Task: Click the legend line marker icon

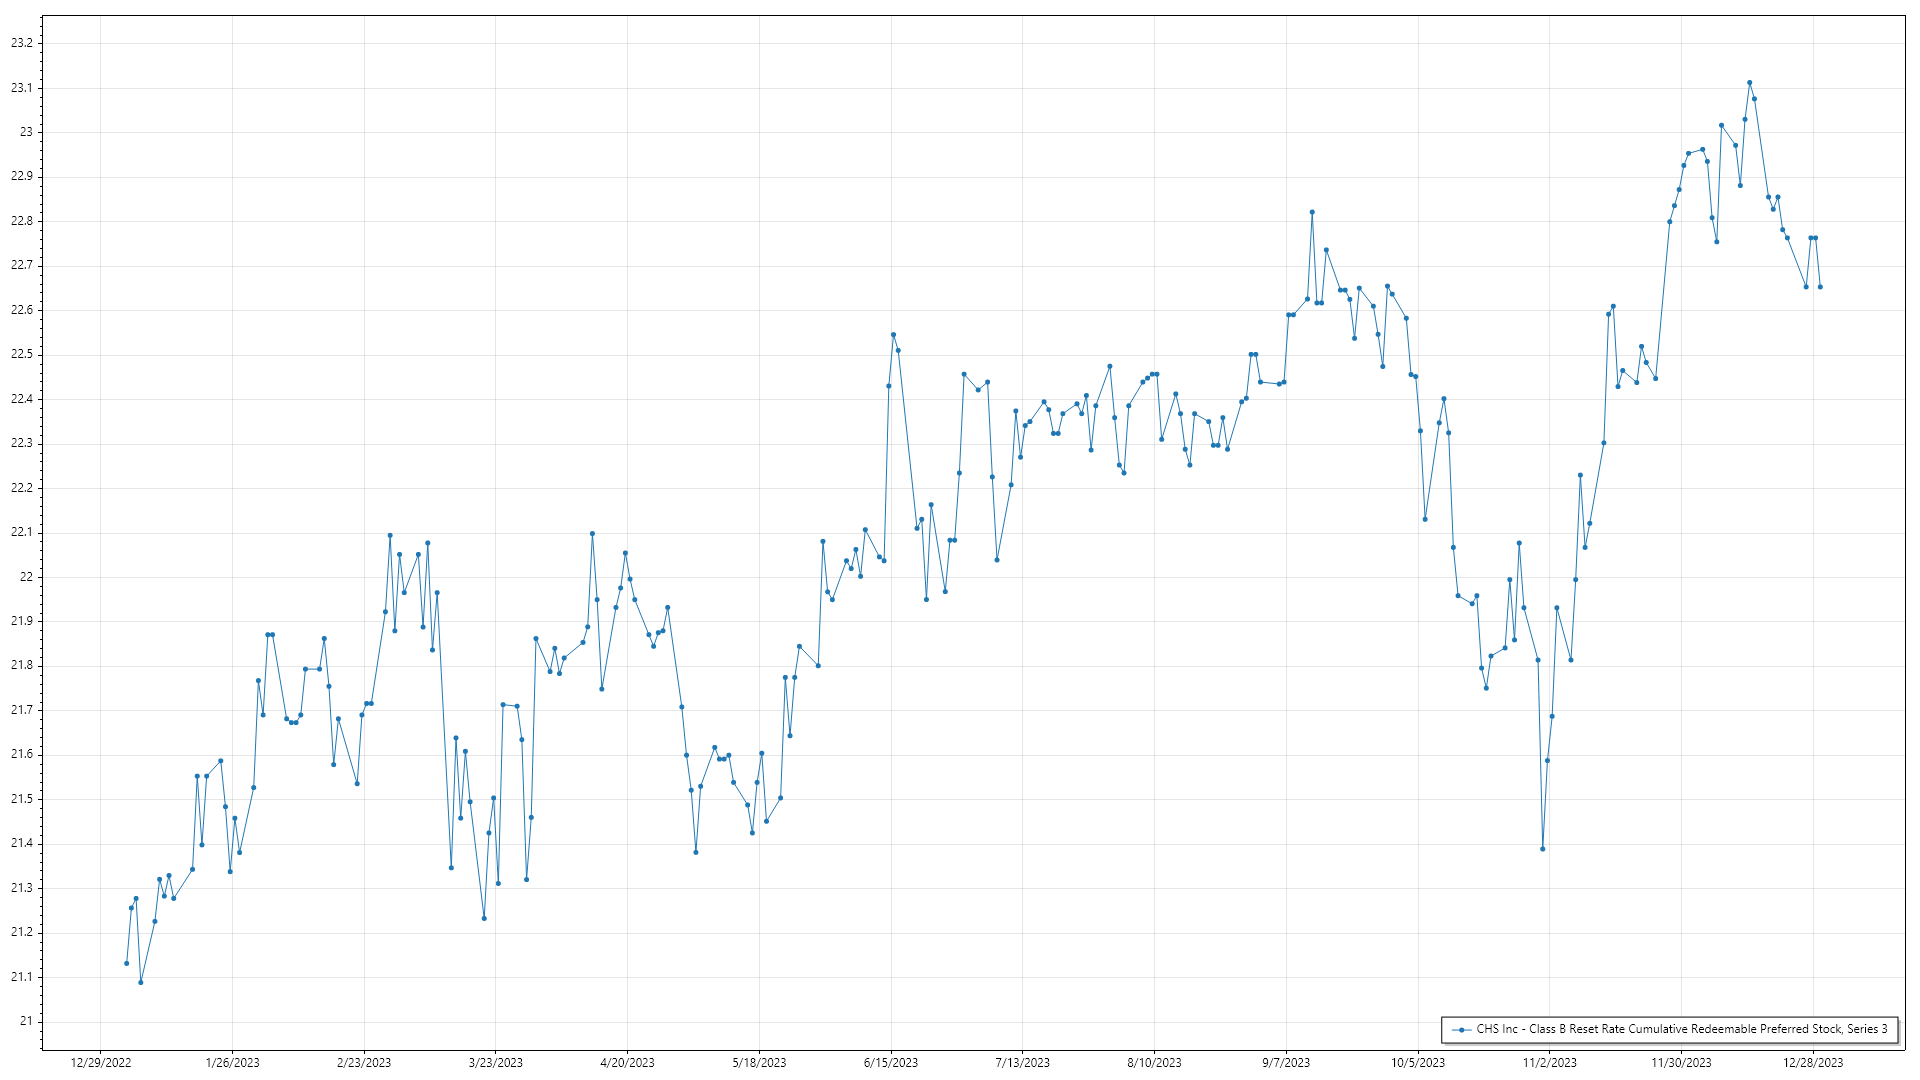Action: point(1461,1029)
